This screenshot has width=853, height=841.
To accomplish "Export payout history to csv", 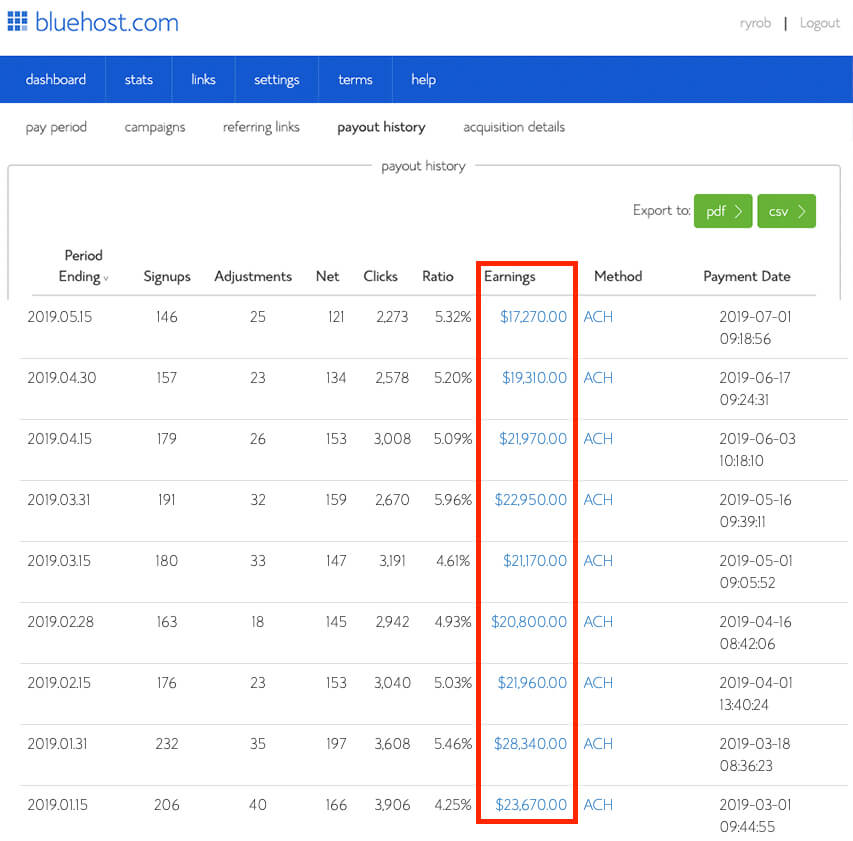I will [x=786, y=211].
